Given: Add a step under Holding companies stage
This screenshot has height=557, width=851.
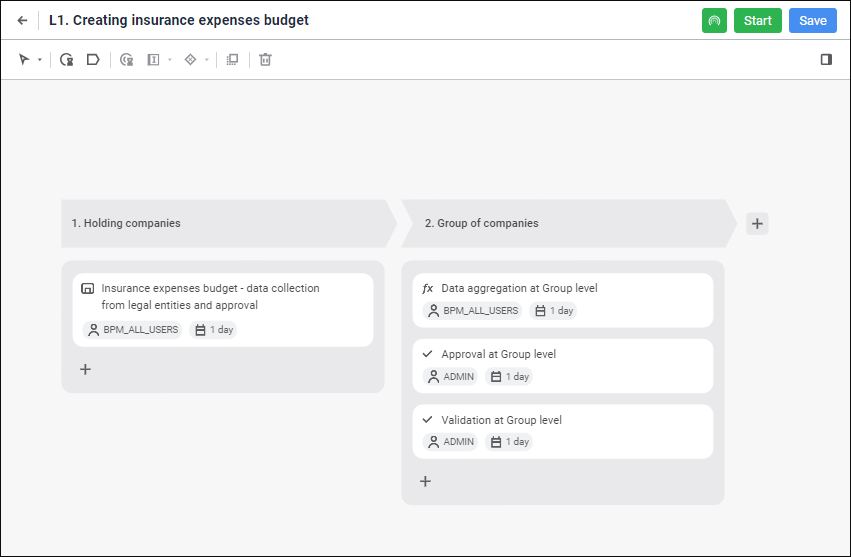Looking at the screenshot, I should pyautogui.click(x=86, y=369).
